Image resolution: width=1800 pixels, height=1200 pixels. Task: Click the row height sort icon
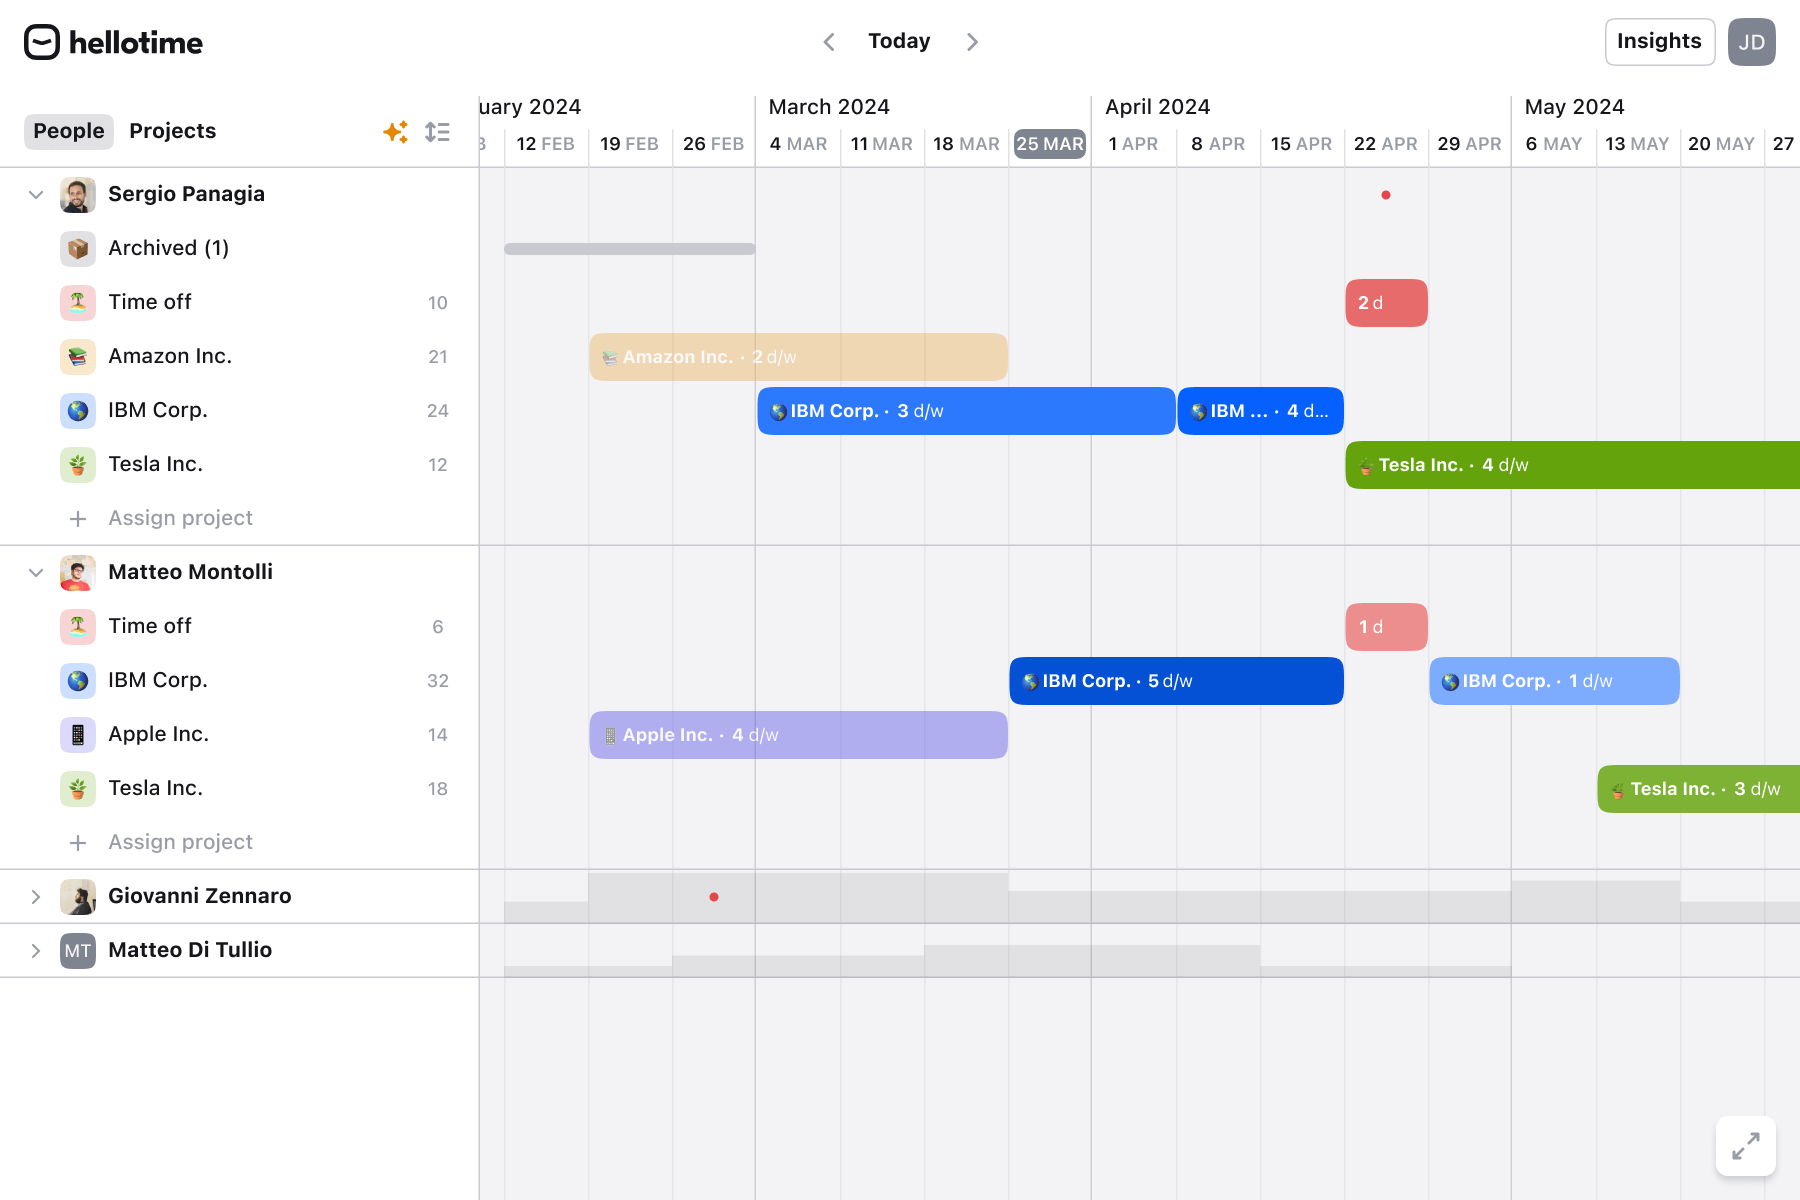click(438, 132)
